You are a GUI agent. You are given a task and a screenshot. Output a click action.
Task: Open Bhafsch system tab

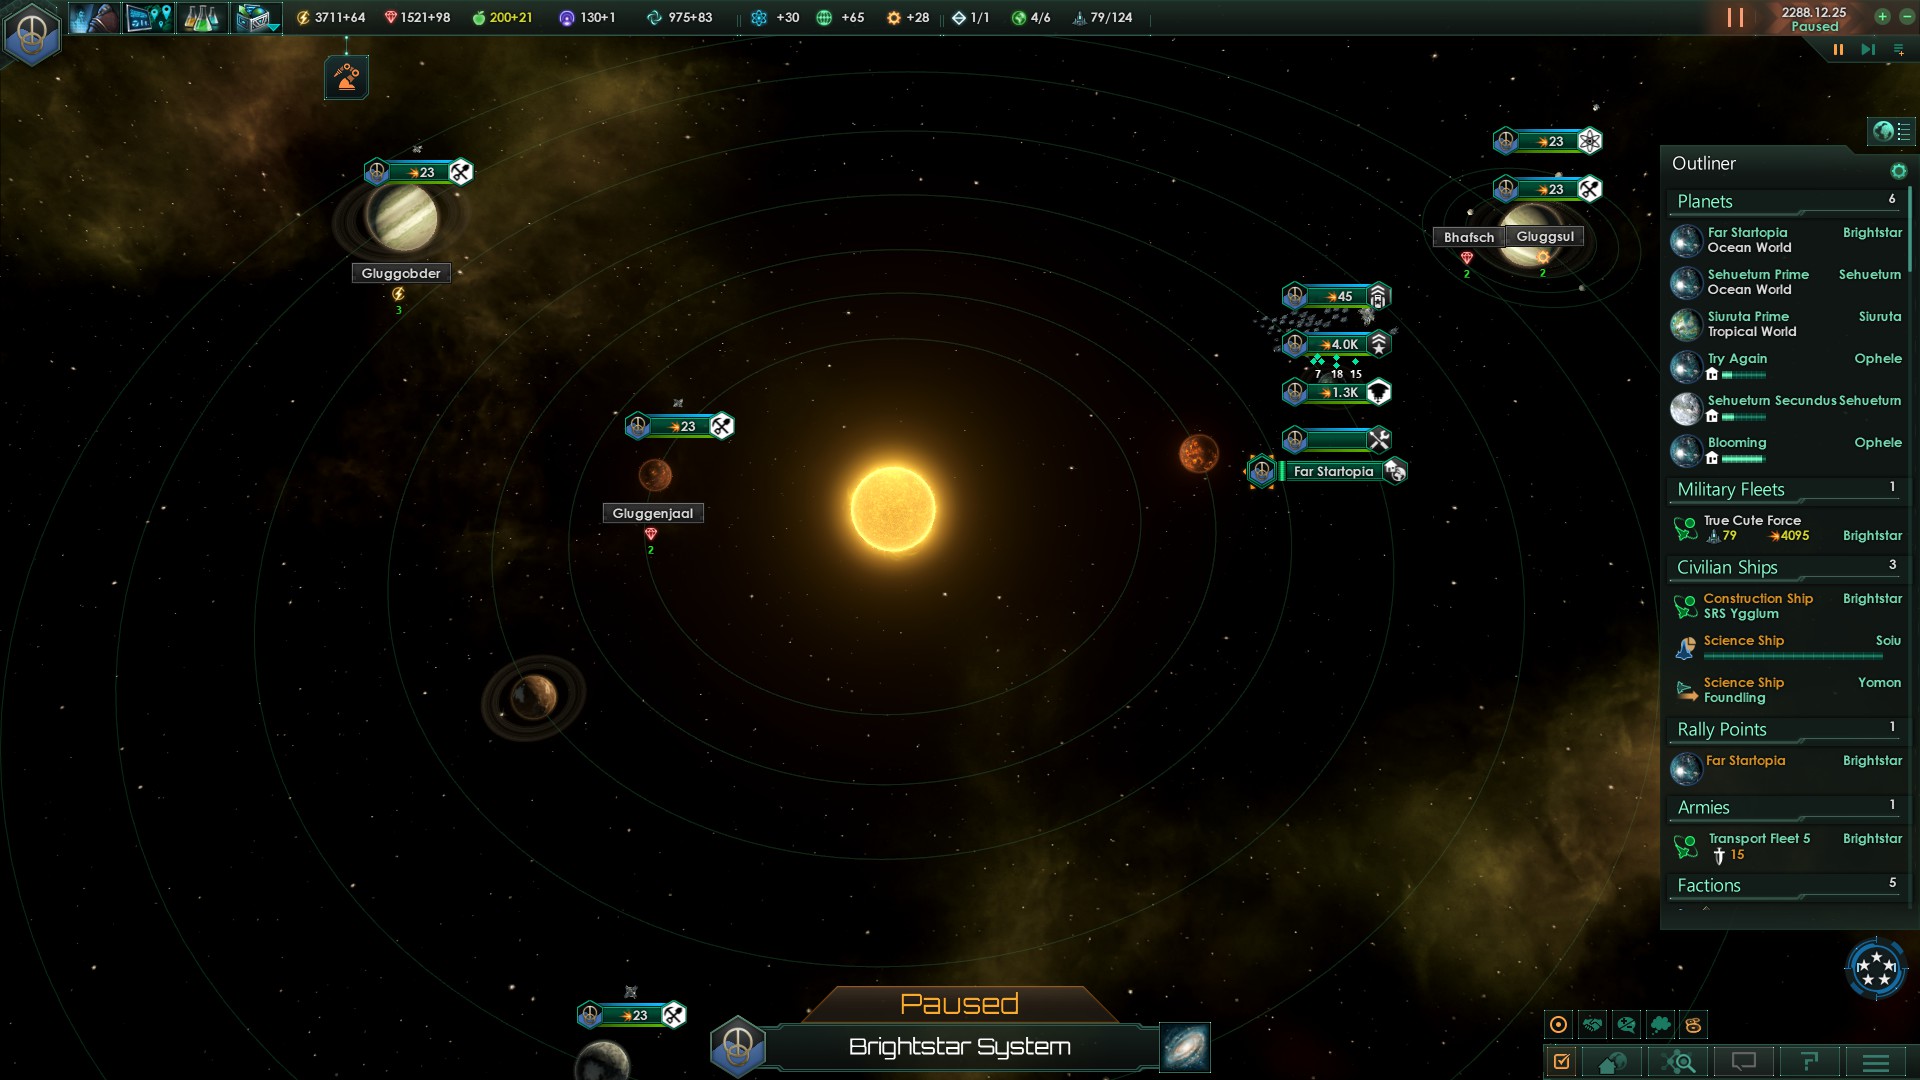point(1468,236)
